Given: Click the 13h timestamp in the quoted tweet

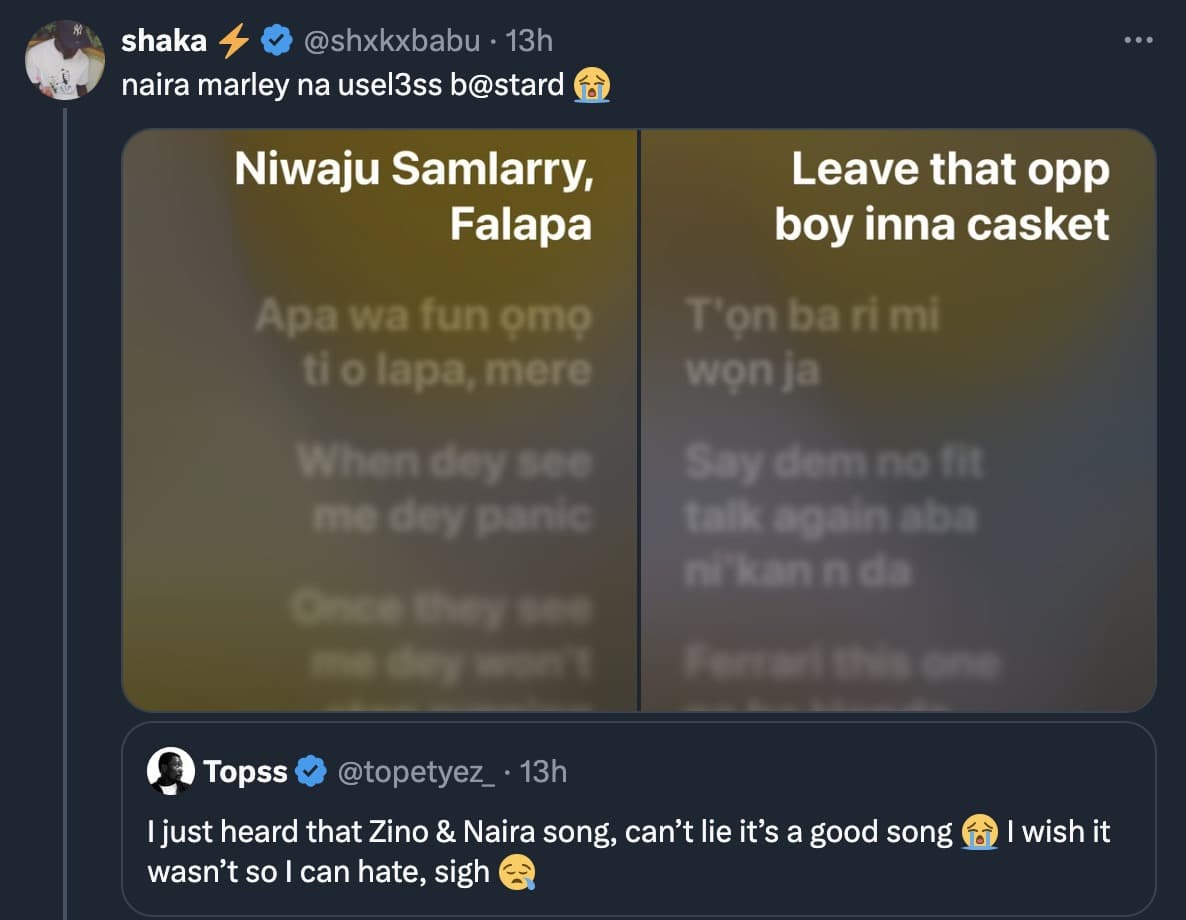Looking at the screenshot, I should point(544,772).
